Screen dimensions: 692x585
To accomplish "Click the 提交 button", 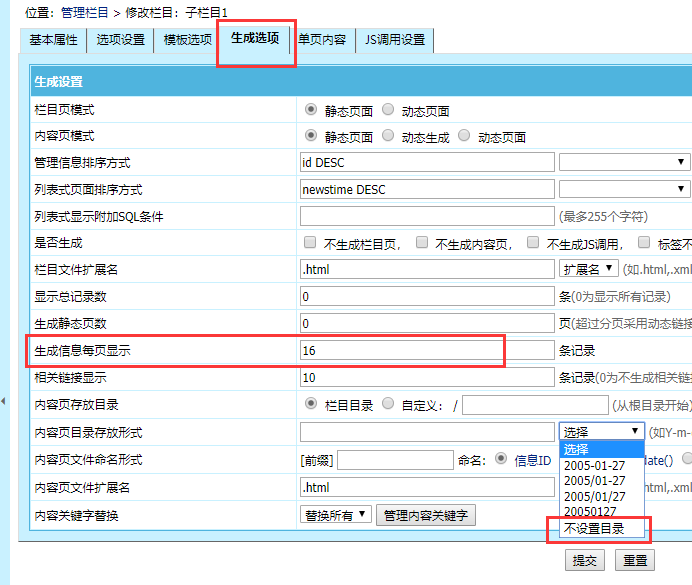I will pyautogui.click(x=586, y=561).
